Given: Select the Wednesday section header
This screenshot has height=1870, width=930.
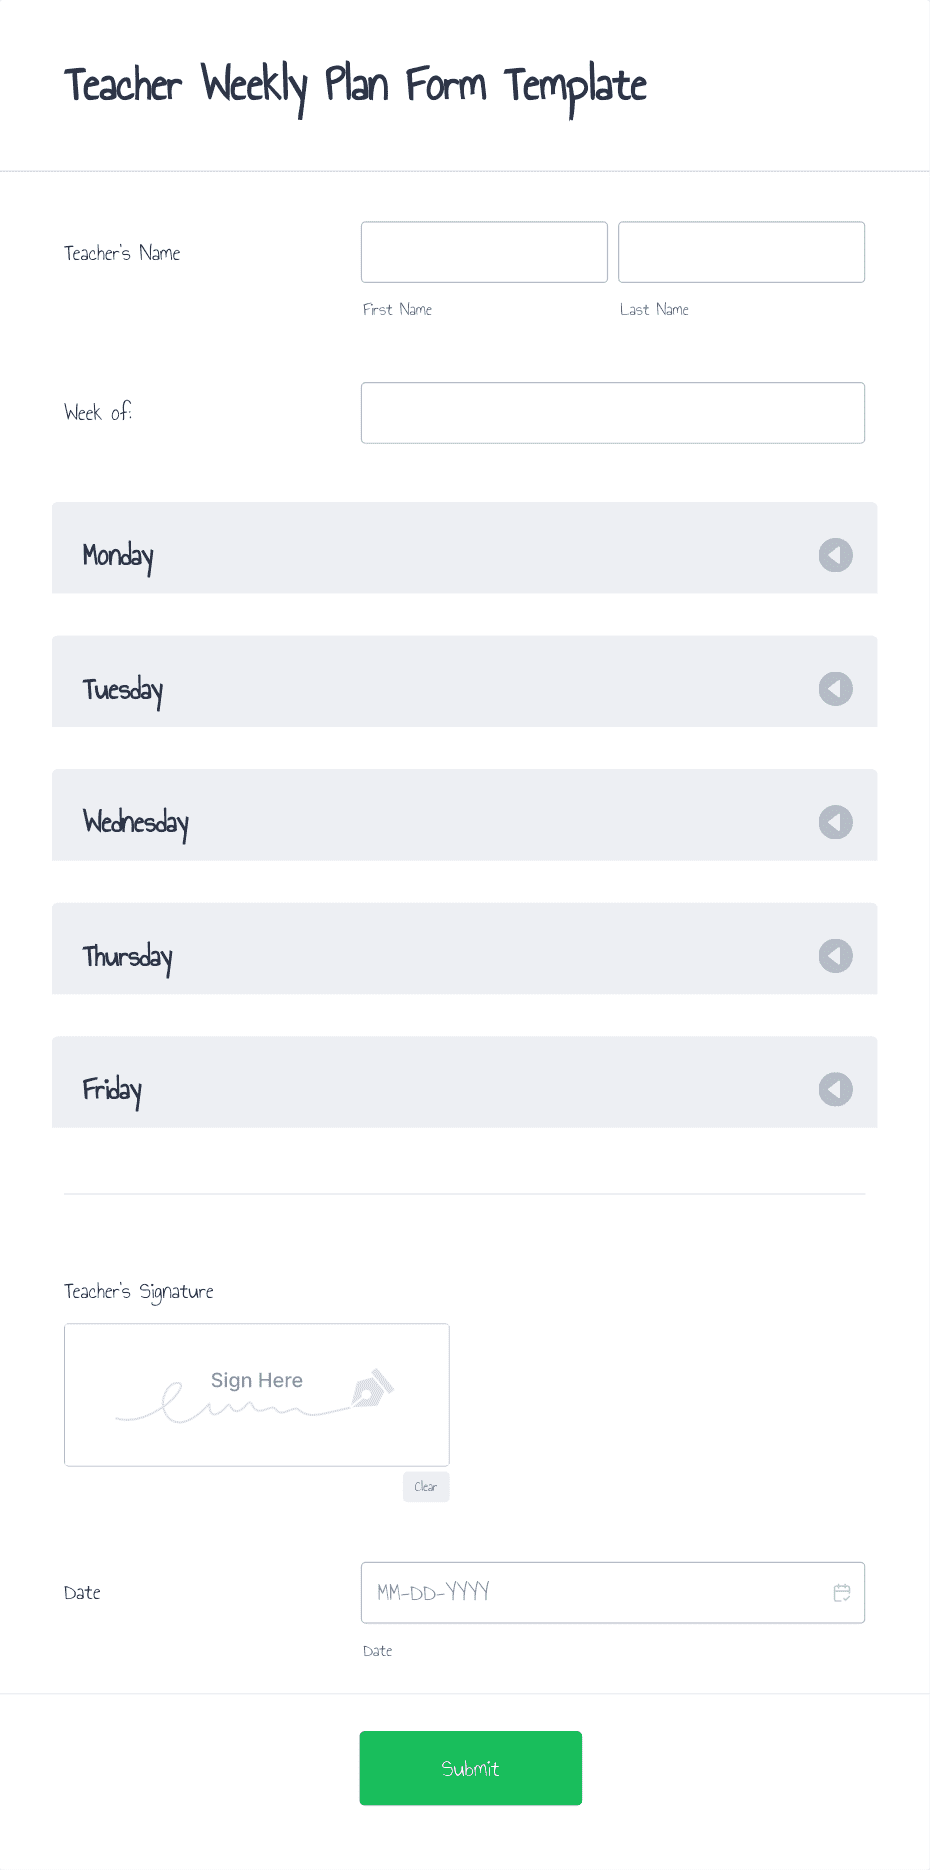Looking at the screenshot, I should click(x=136, y=822).
